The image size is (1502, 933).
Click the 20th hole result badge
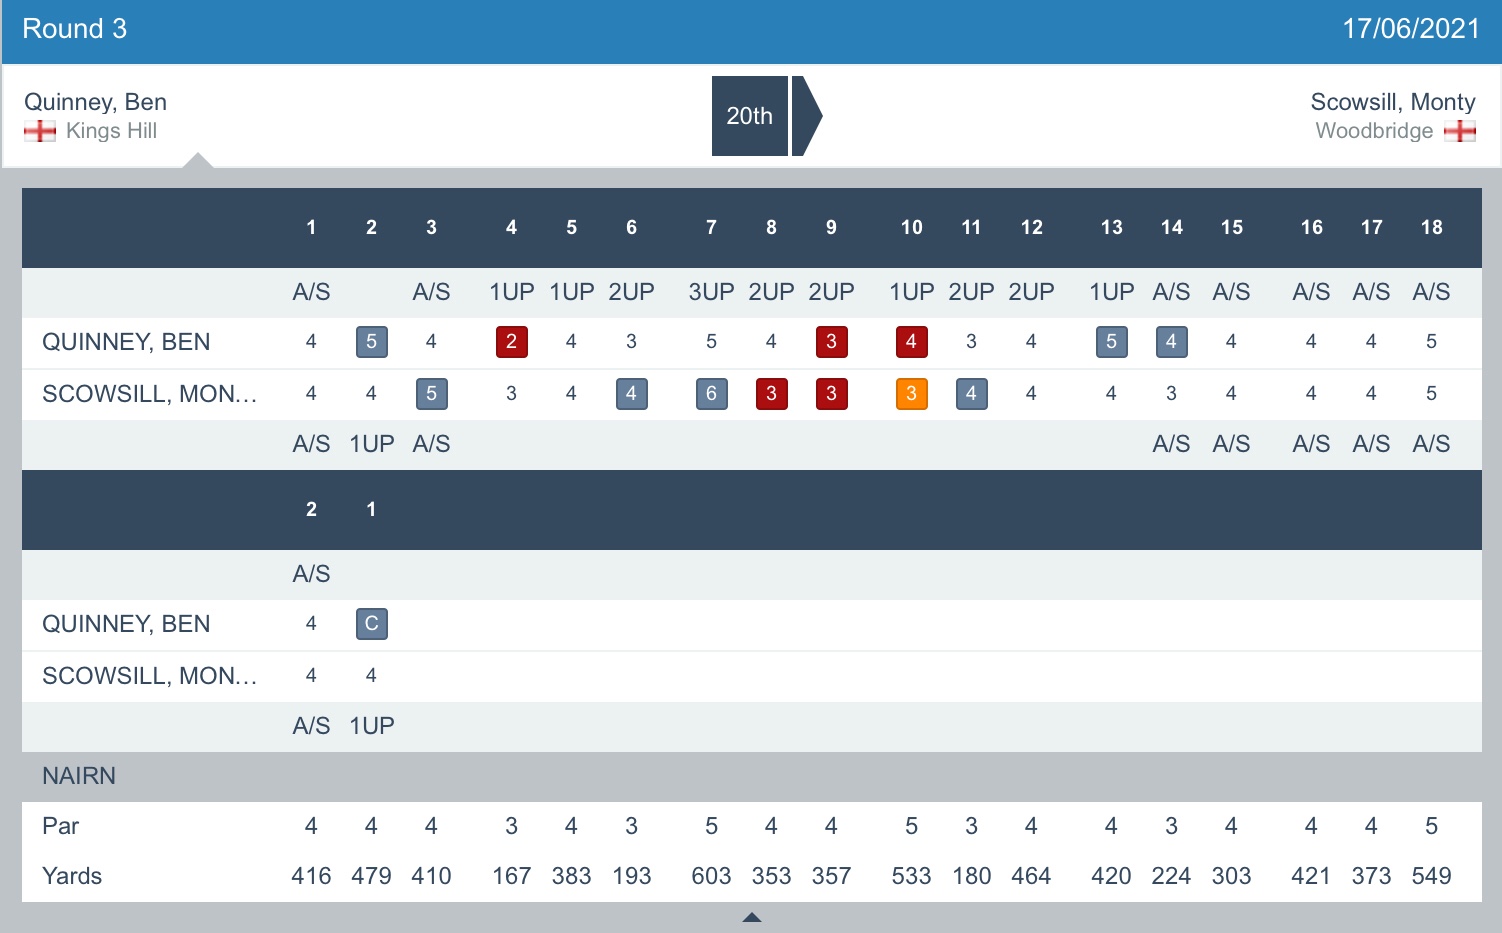pos(749,116)
